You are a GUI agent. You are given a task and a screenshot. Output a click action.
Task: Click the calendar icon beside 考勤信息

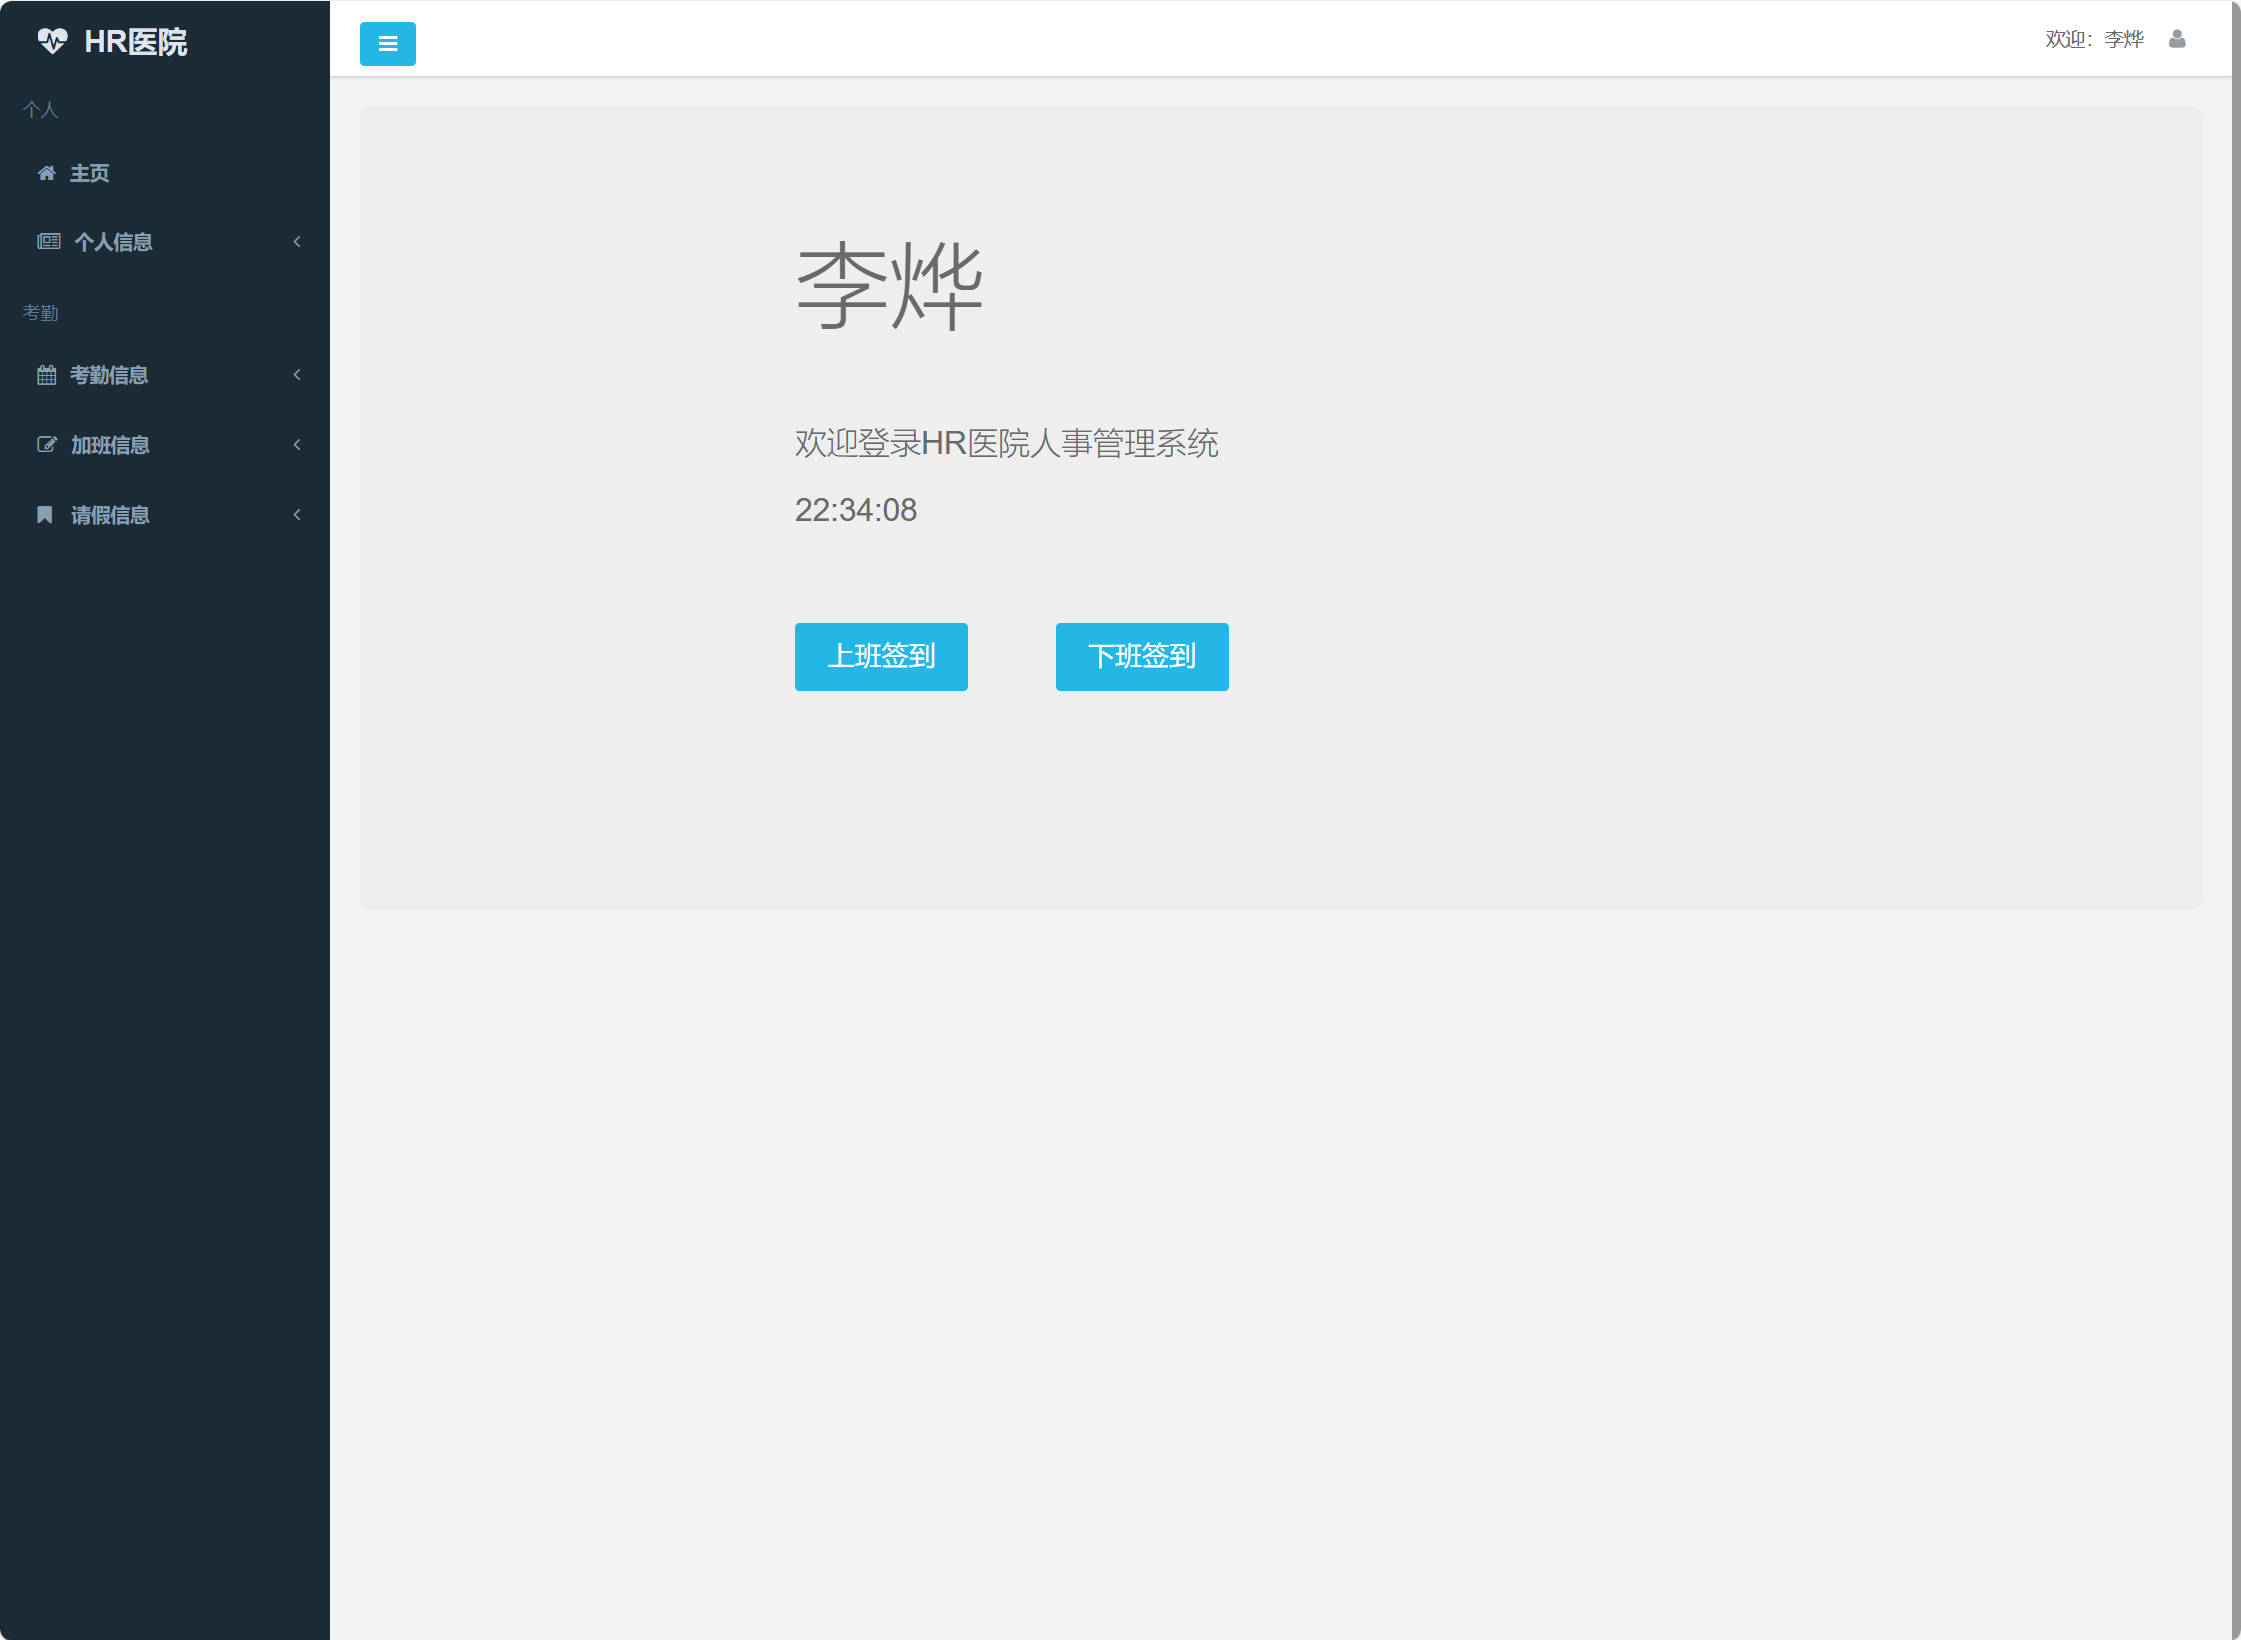click(47, 375)
